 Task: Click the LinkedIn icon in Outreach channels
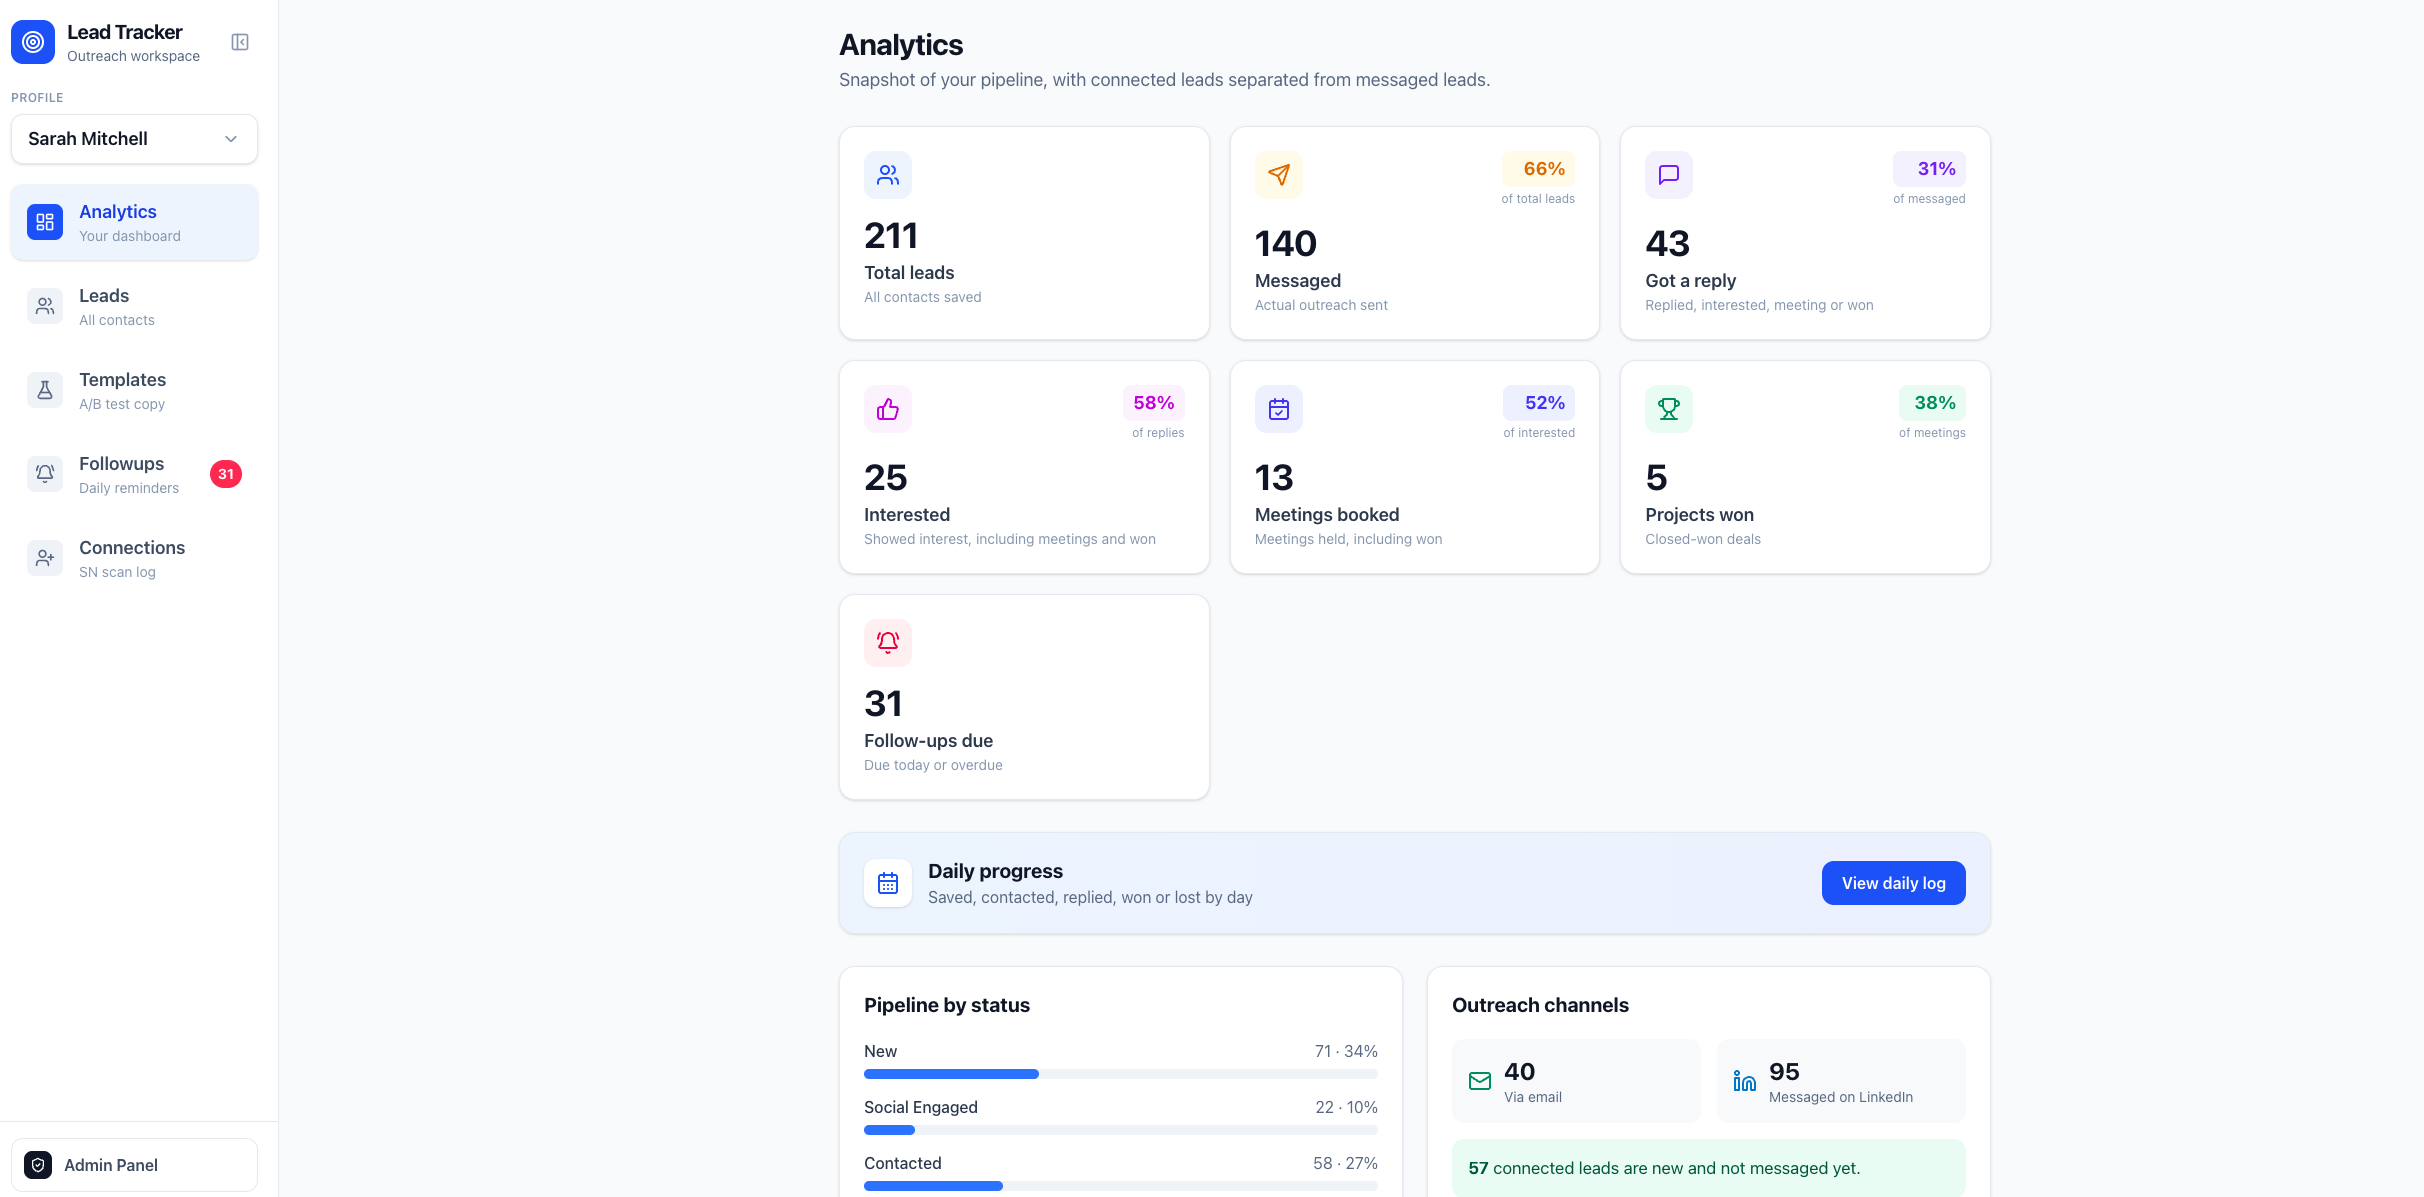click(1745, 1081)
